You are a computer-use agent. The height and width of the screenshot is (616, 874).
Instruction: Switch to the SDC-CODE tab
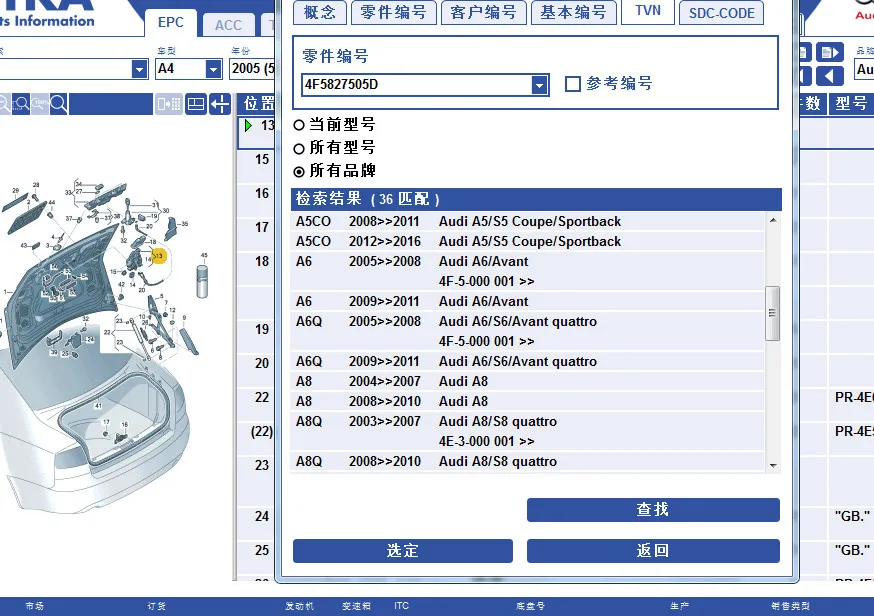(x=721, y=12)
